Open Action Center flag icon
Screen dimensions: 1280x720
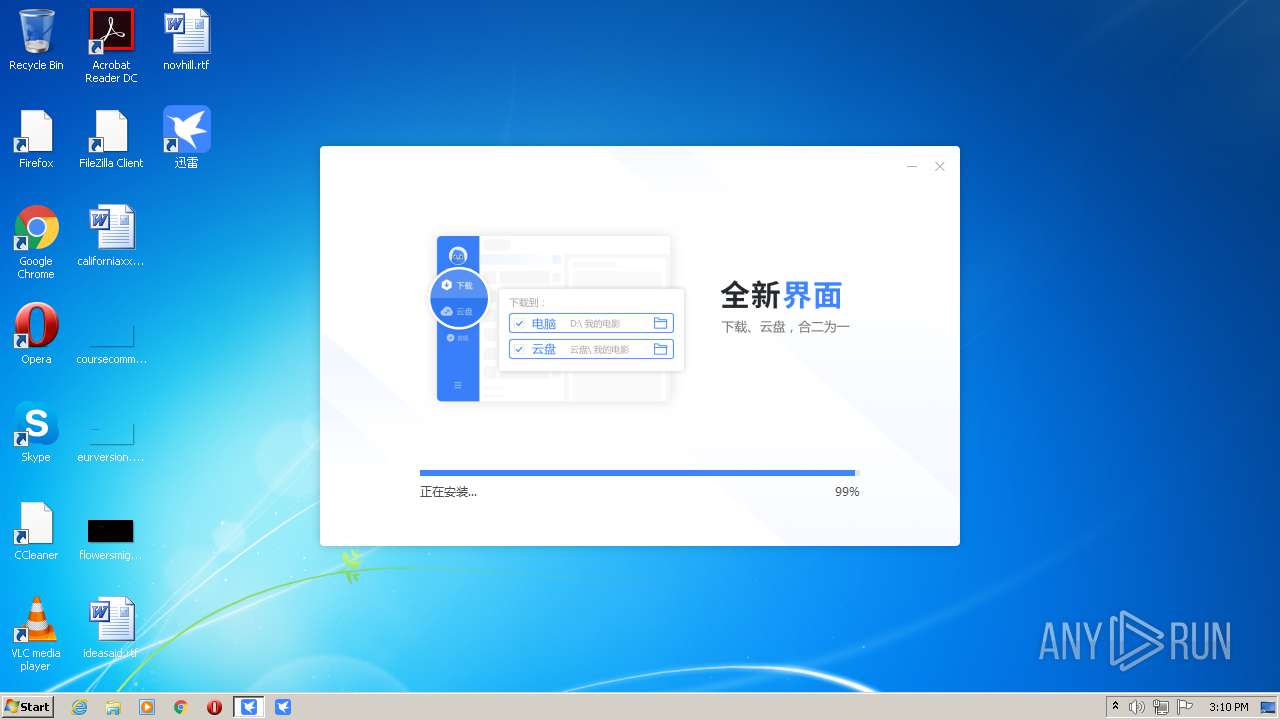[x=1185, y=707]
